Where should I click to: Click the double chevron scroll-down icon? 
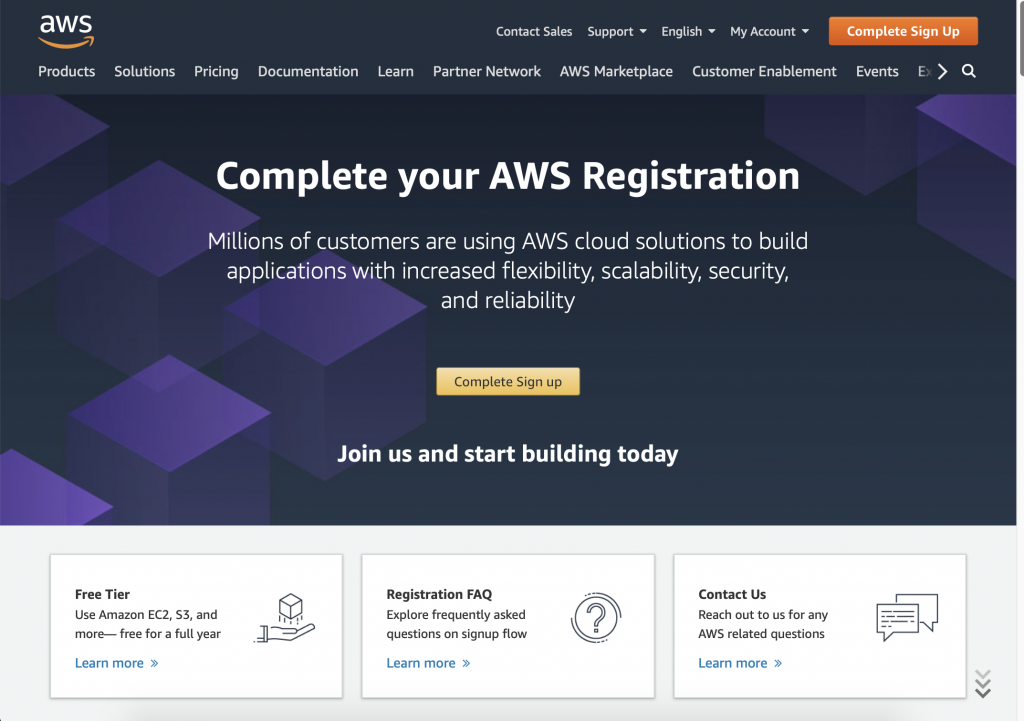click(983, 684)
